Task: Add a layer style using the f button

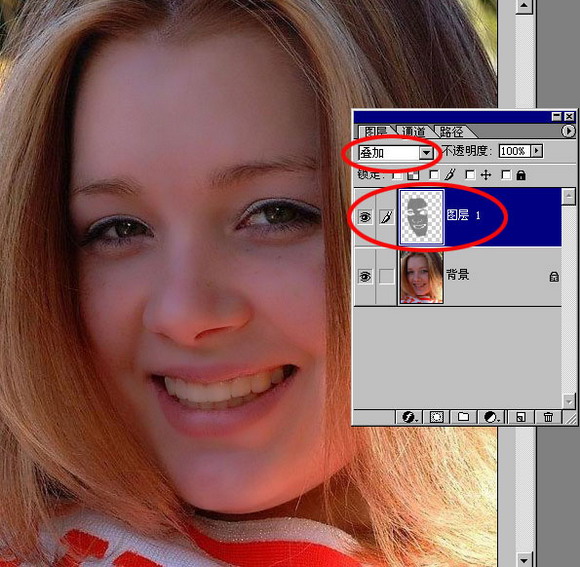Action: pos(409,417)
